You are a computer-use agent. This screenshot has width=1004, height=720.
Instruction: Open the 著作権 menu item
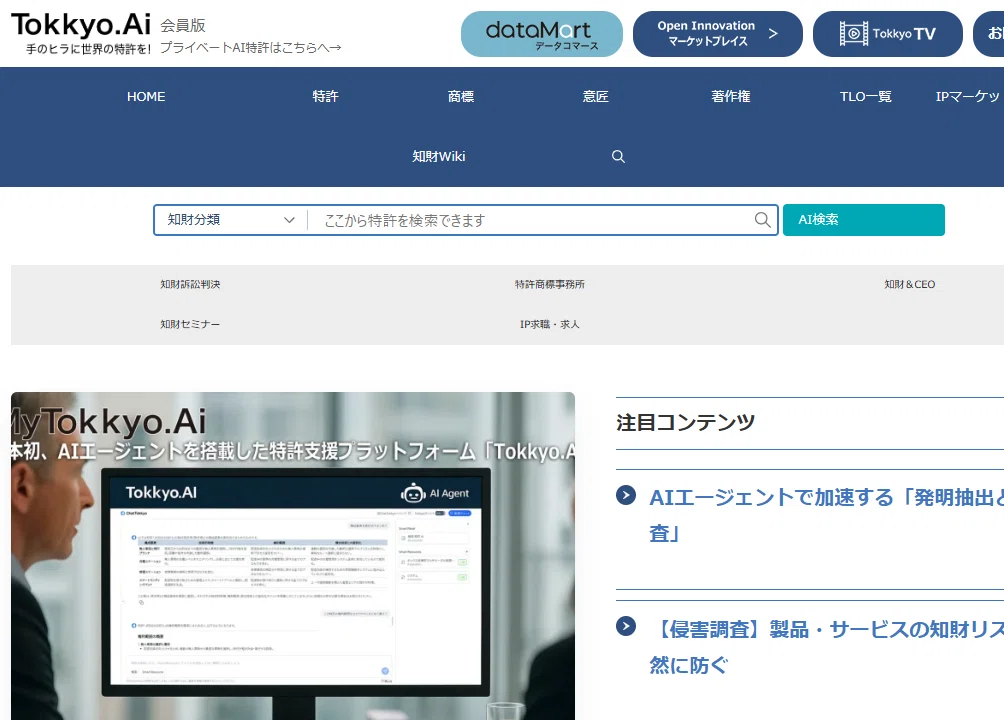pos(731,97)
